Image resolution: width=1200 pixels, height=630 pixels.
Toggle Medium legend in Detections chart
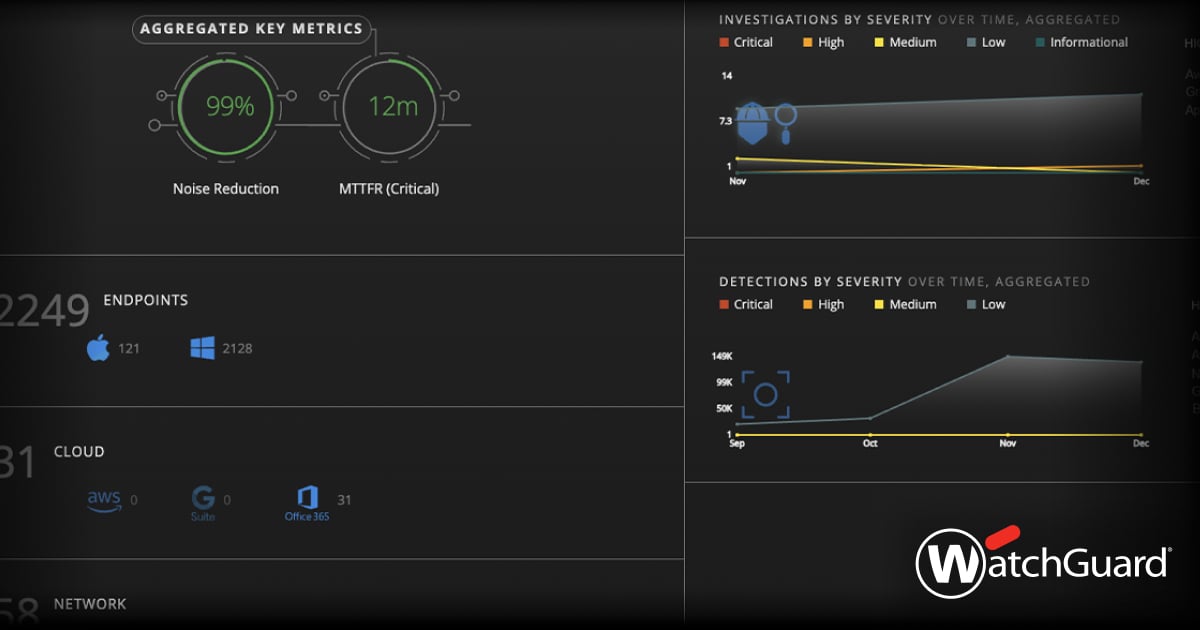click(x=906, y=304)
